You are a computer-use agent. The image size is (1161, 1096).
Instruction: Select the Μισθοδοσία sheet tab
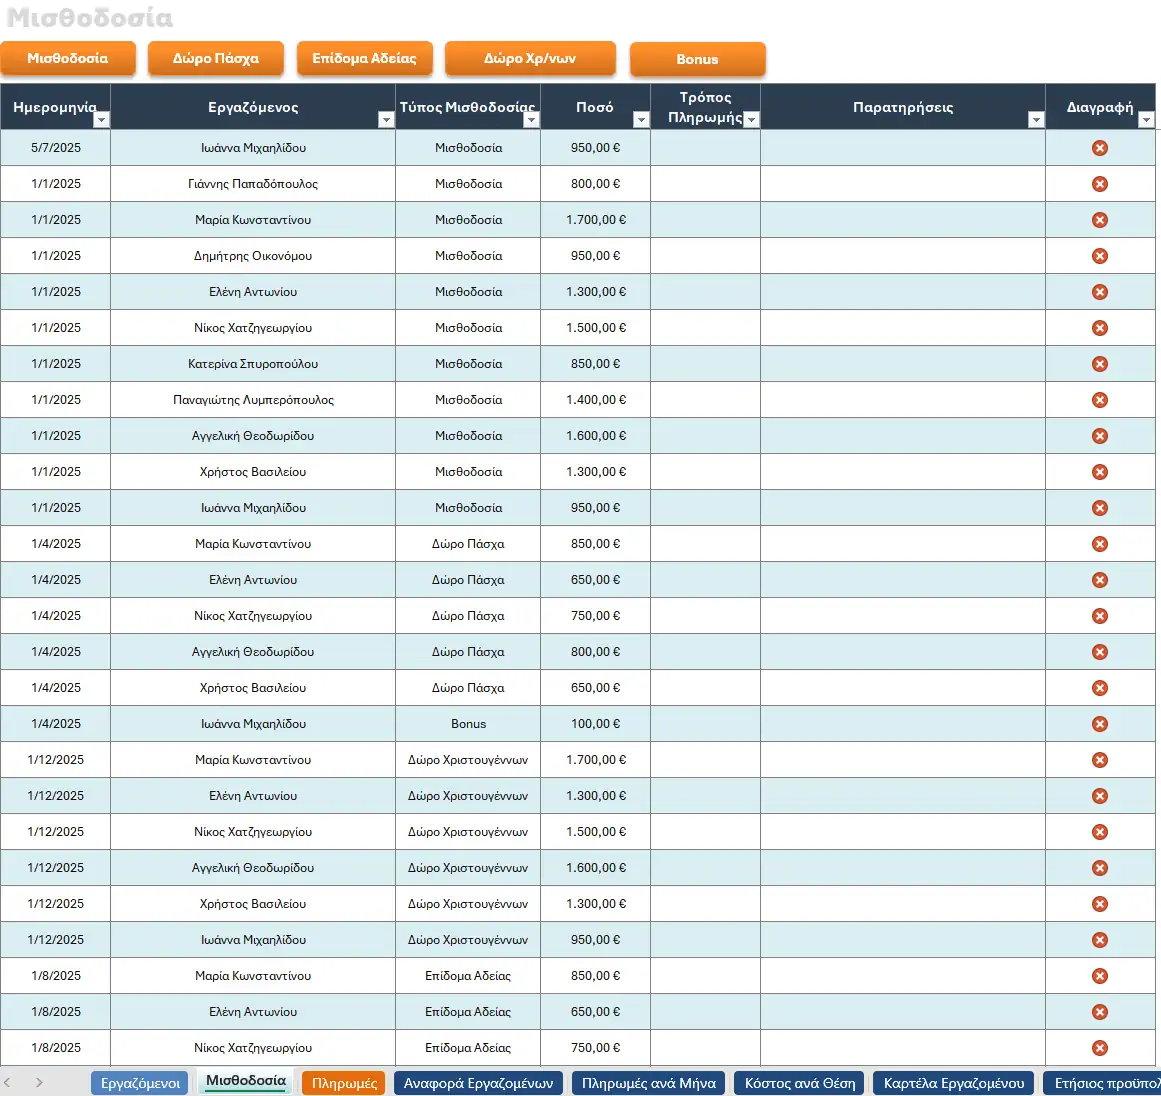[246, 1081]
